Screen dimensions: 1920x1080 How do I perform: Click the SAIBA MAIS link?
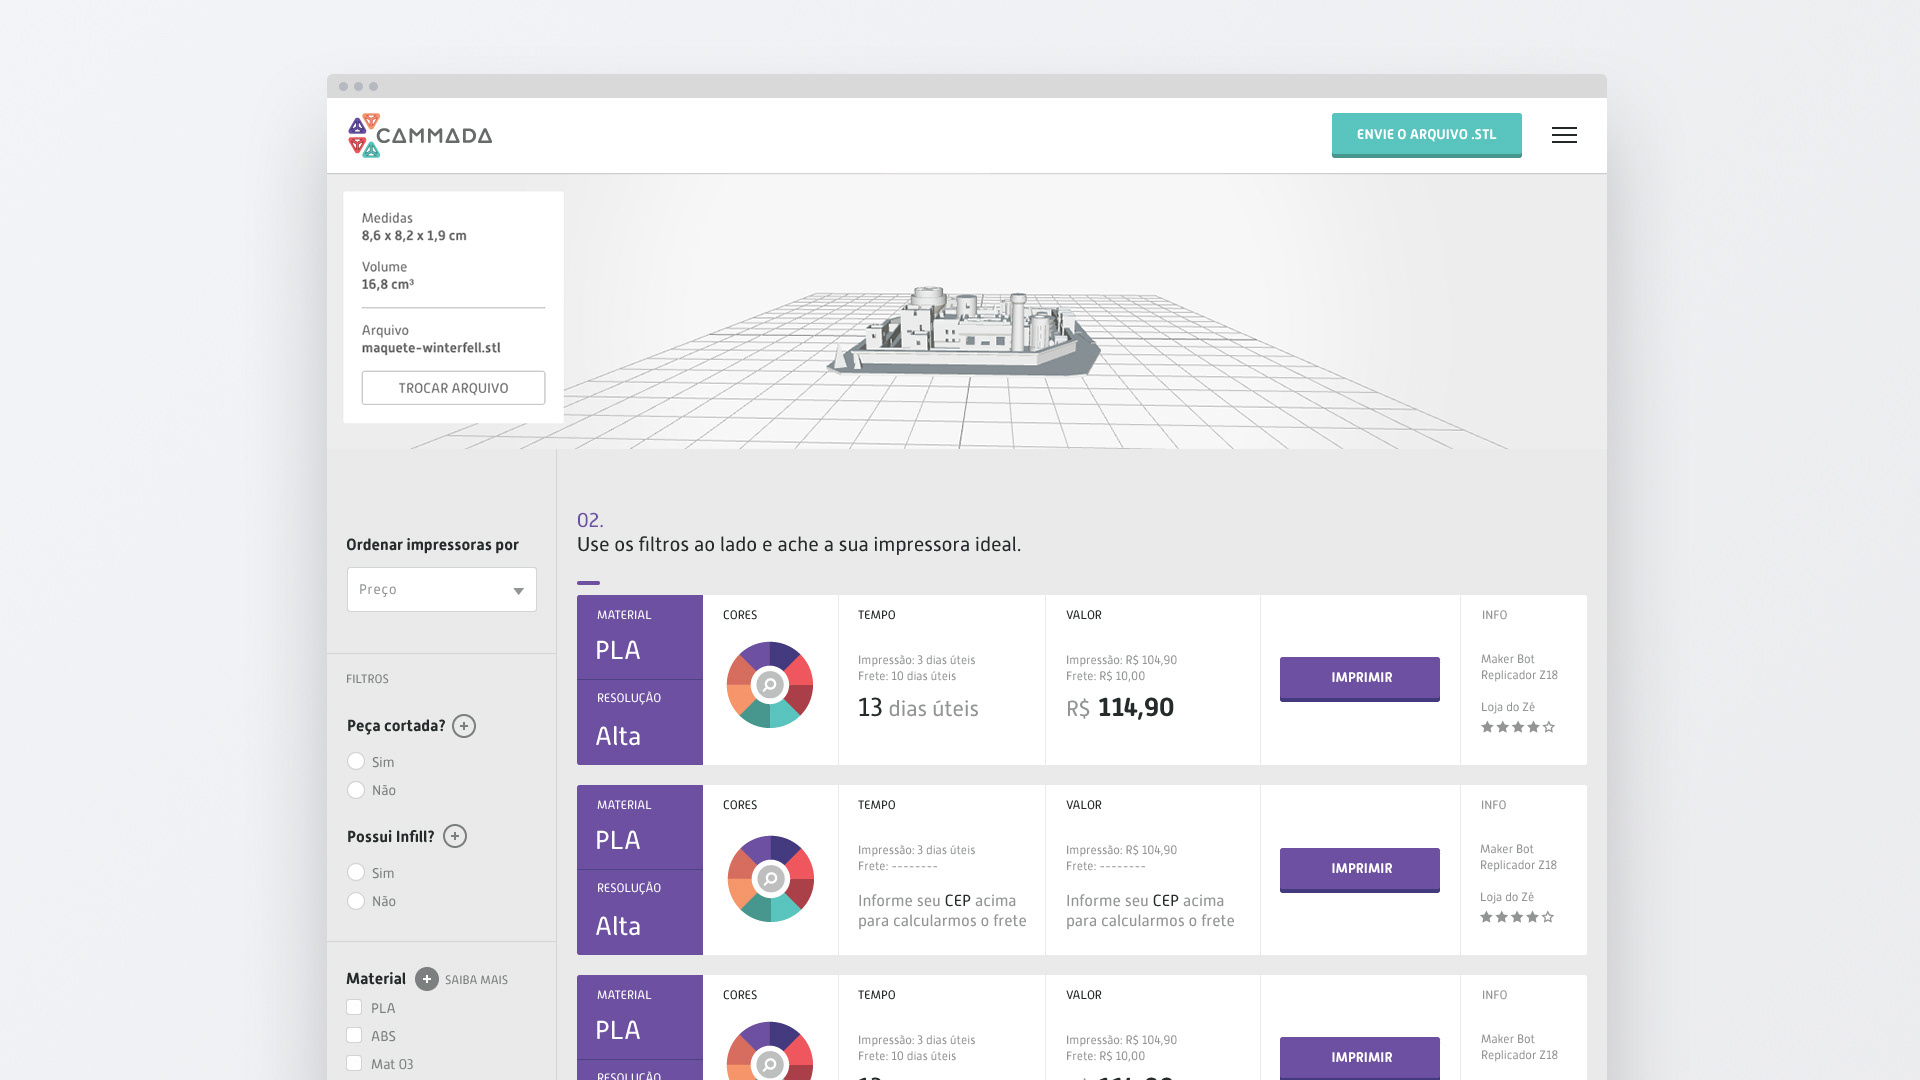(476, 980)
